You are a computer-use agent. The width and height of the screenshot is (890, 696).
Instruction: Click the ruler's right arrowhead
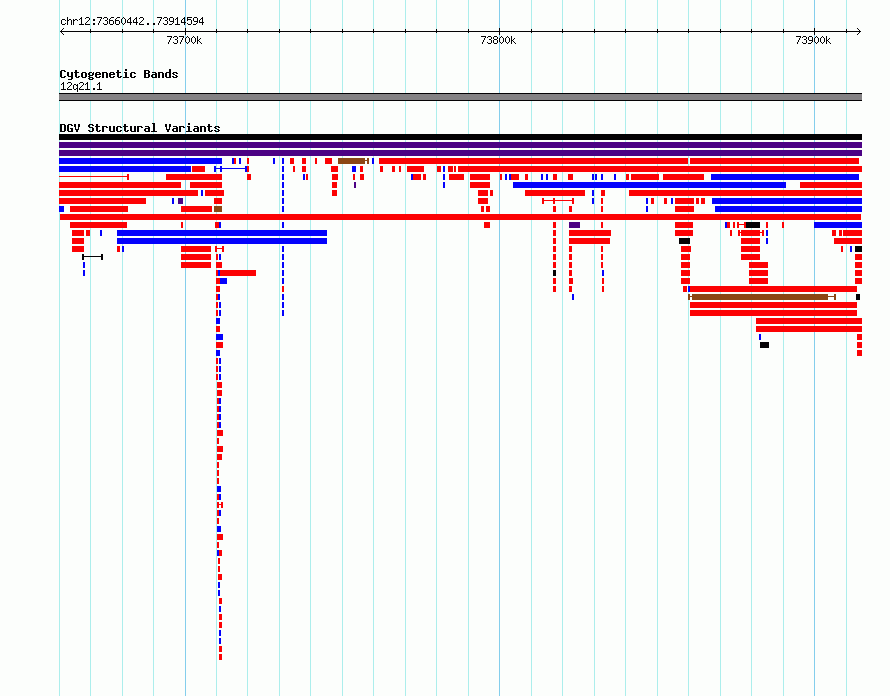[858, 32]
